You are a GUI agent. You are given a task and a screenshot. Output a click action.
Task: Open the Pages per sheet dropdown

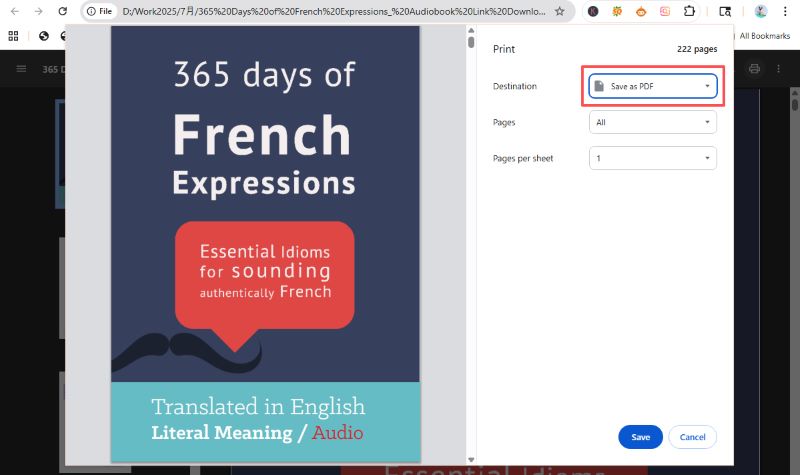click(653, 158)
